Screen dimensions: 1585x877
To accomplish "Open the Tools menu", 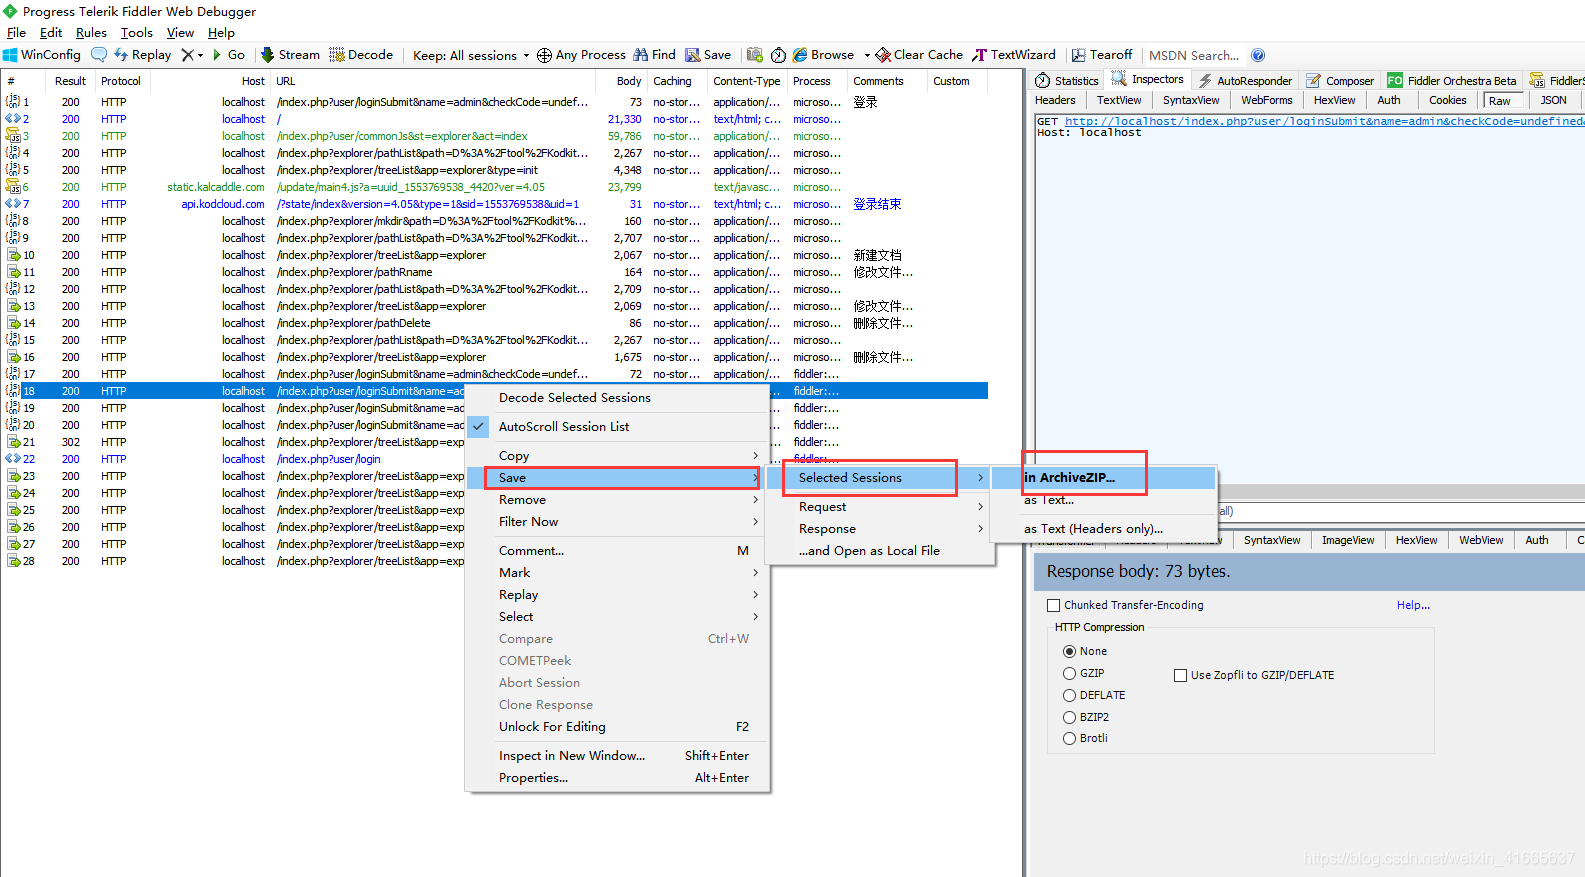I will 137,32.
